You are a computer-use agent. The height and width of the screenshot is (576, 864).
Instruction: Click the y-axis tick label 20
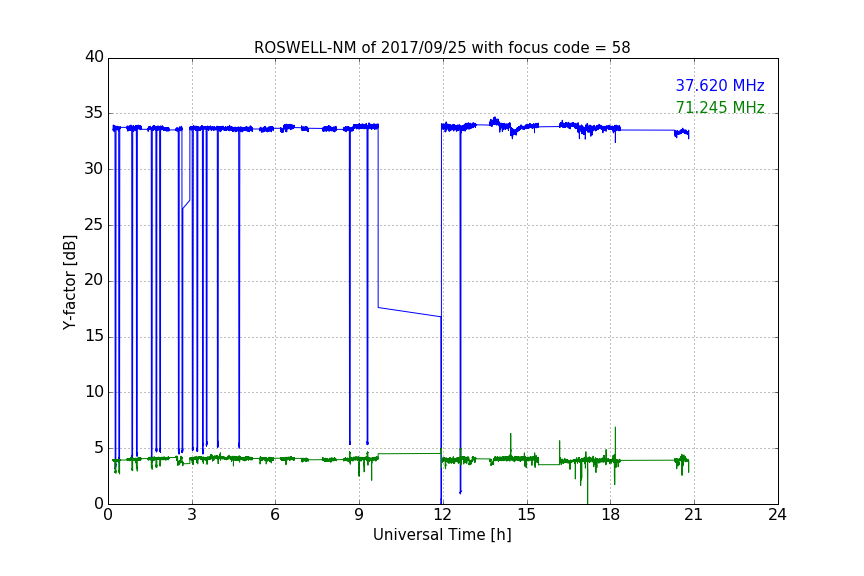click(94, 280)
